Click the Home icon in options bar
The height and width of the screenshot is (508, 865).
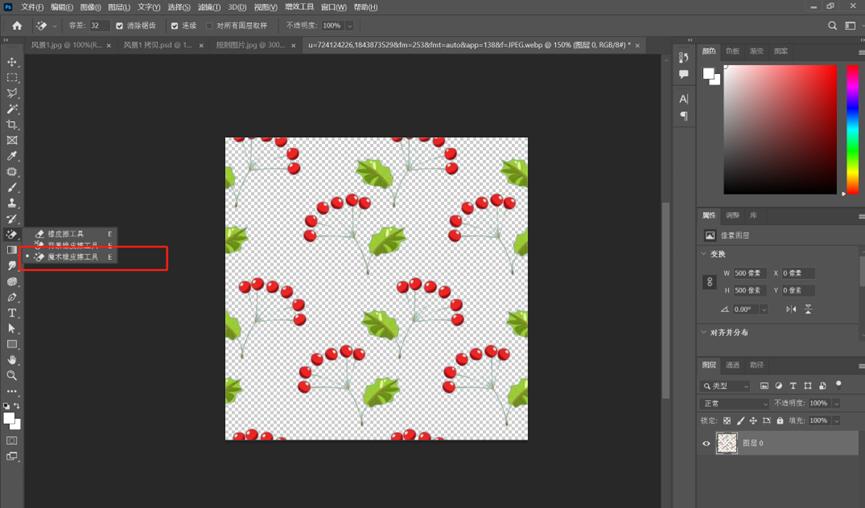16,25
